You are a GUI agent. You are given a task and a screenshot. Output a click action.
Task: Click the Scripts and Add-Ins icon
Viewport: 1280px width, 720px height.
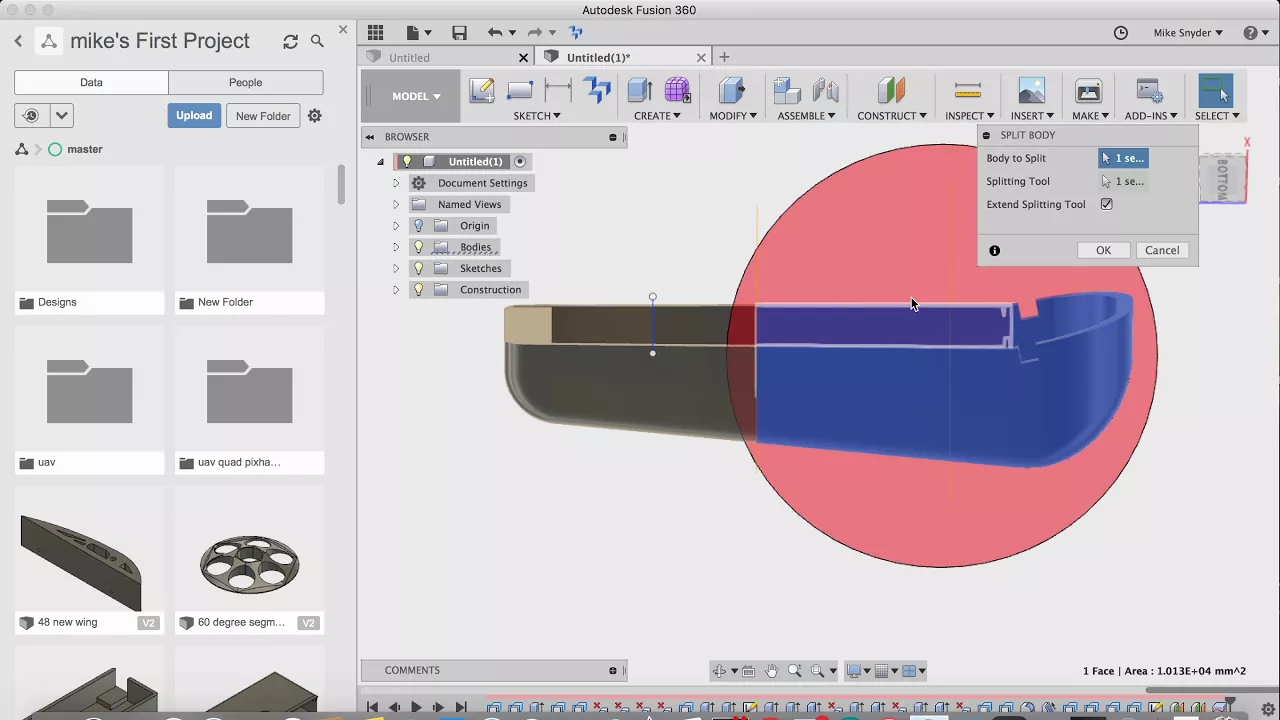click(x=1150, y=91)
